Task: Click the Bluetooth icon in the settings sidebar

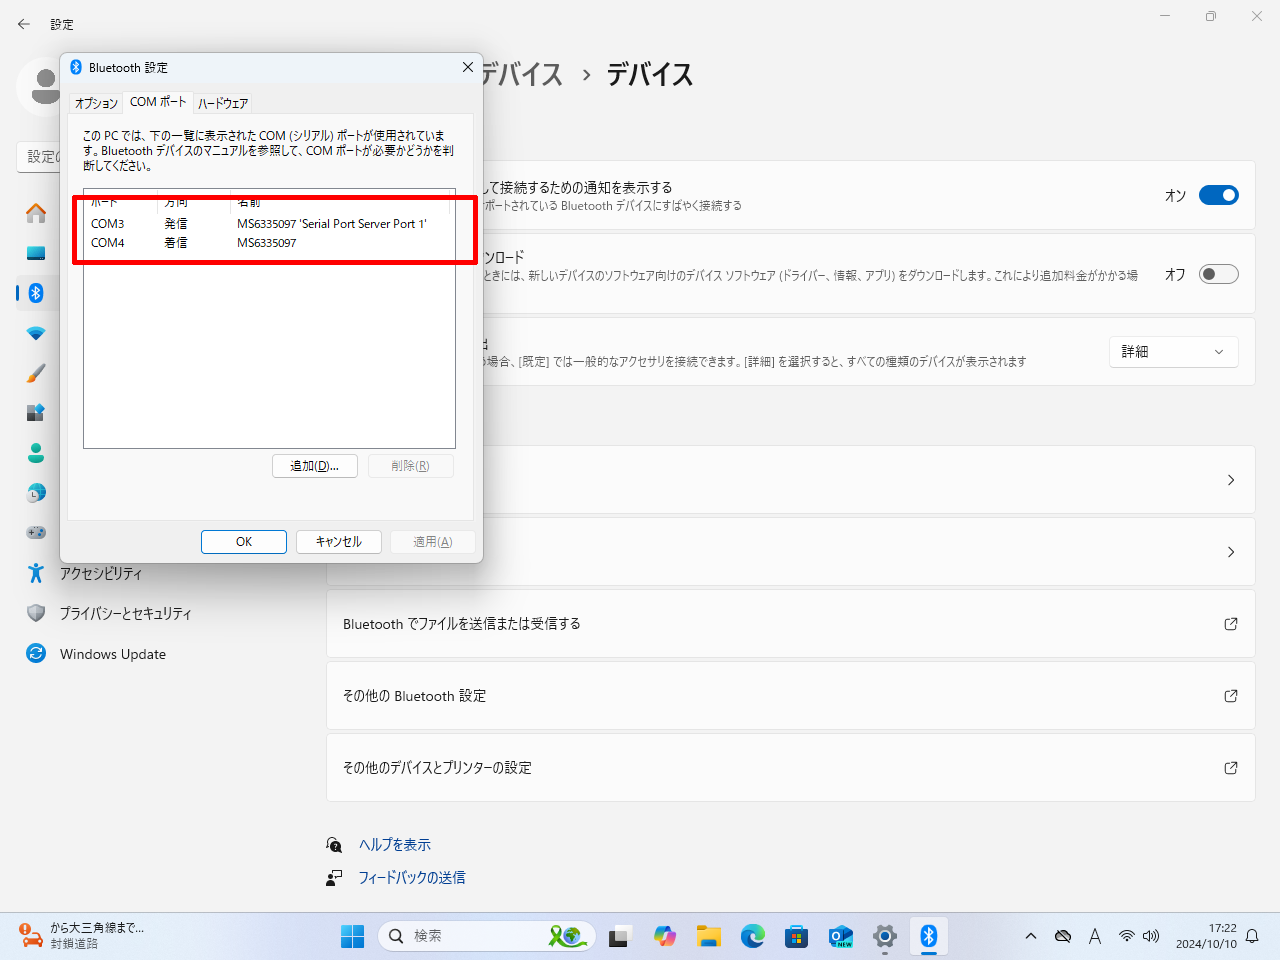Action: (x=36, y=293)
